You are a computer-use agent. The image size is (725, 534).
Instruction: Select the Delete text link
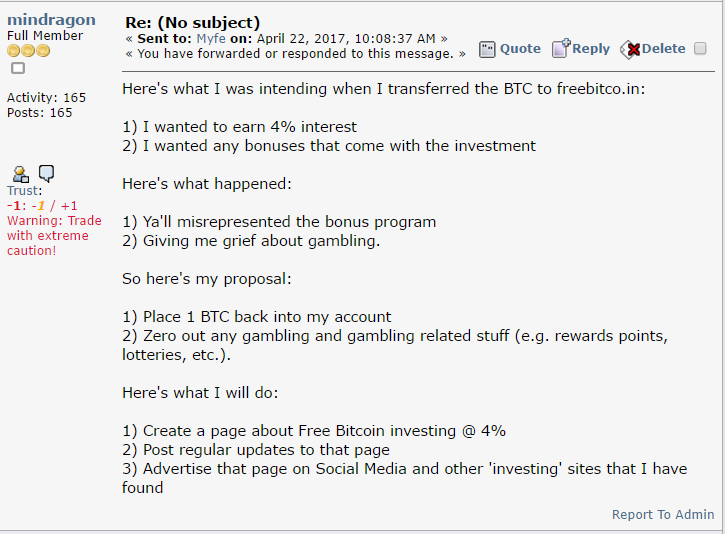tap(664, 49)
